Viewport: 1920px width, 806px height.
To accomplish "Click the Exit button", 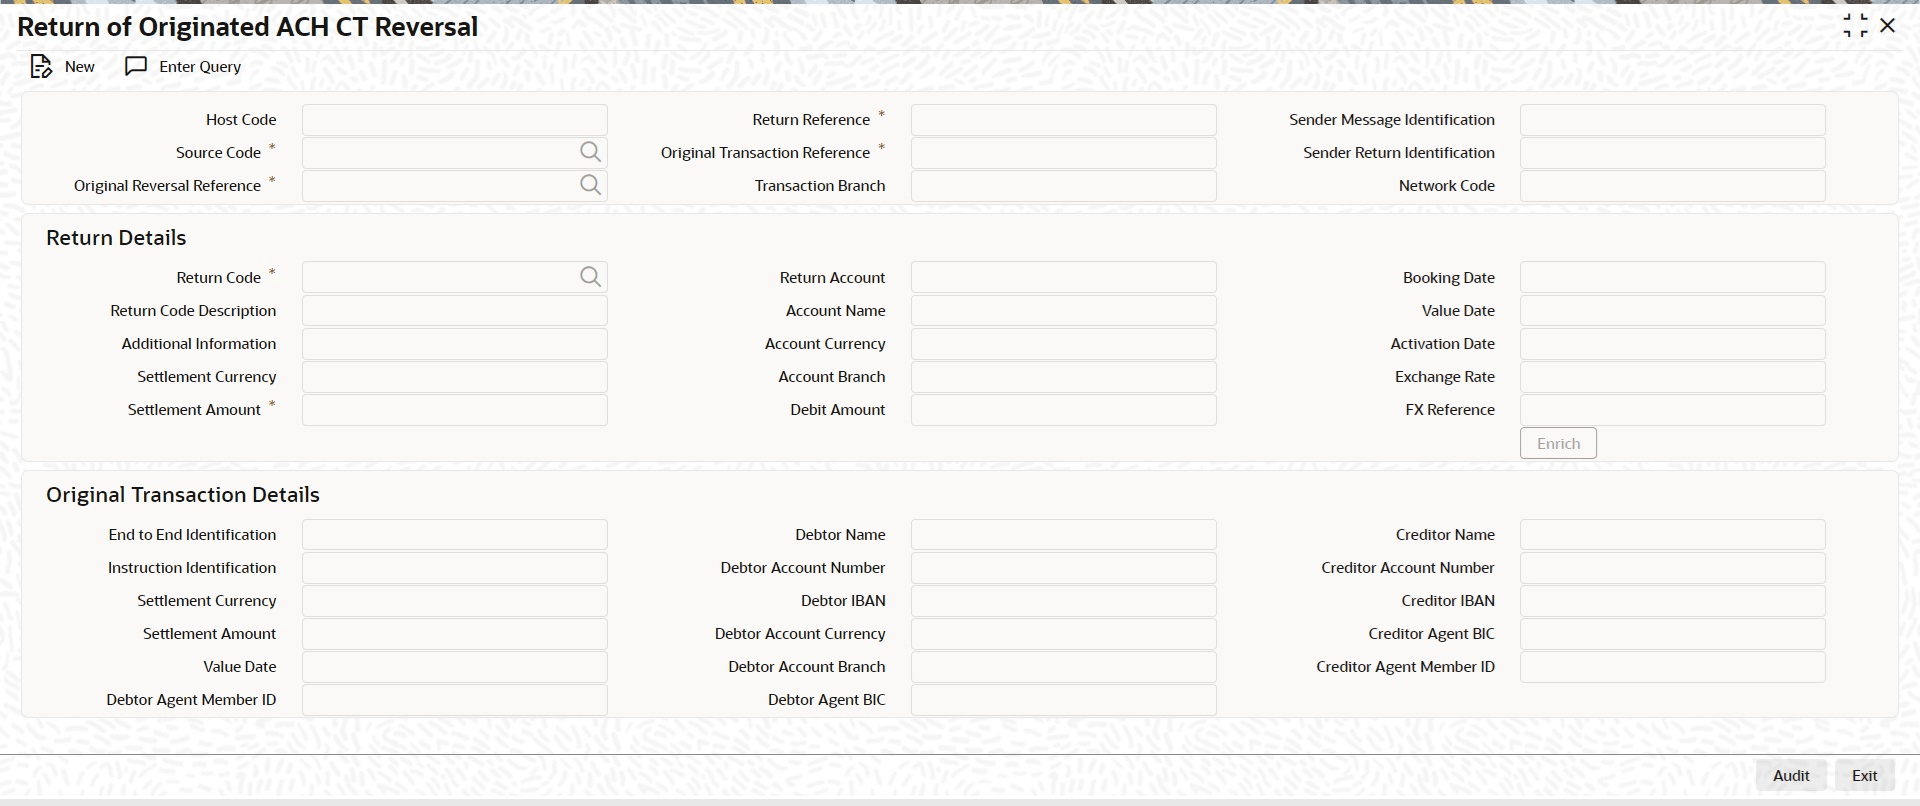I will (x=1864, y=775).
